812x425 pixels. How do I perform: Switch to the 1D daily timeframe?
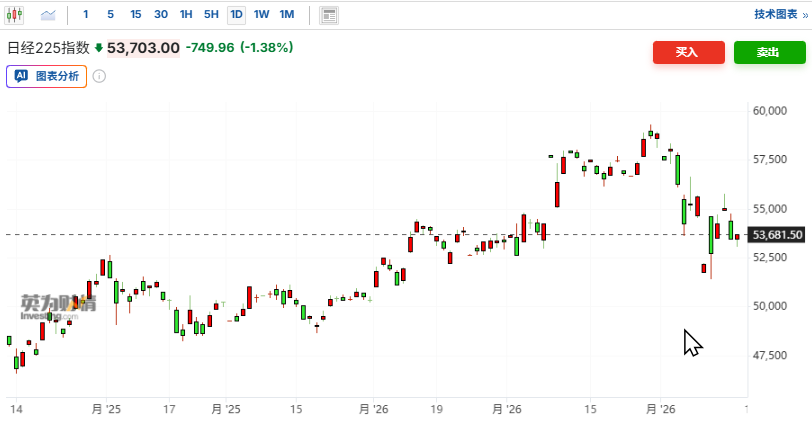coord(236,15)
